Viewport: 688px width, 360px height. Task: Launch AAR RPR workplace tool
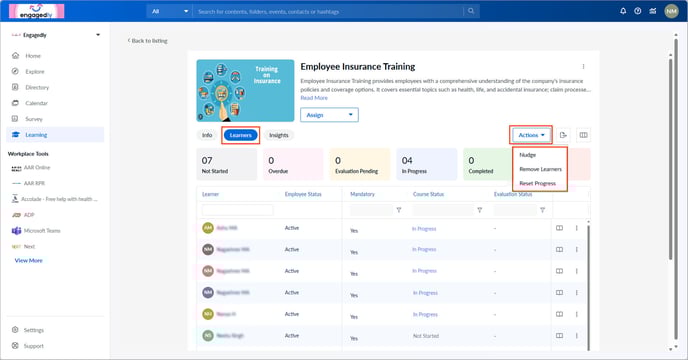(x=34, y=184)
